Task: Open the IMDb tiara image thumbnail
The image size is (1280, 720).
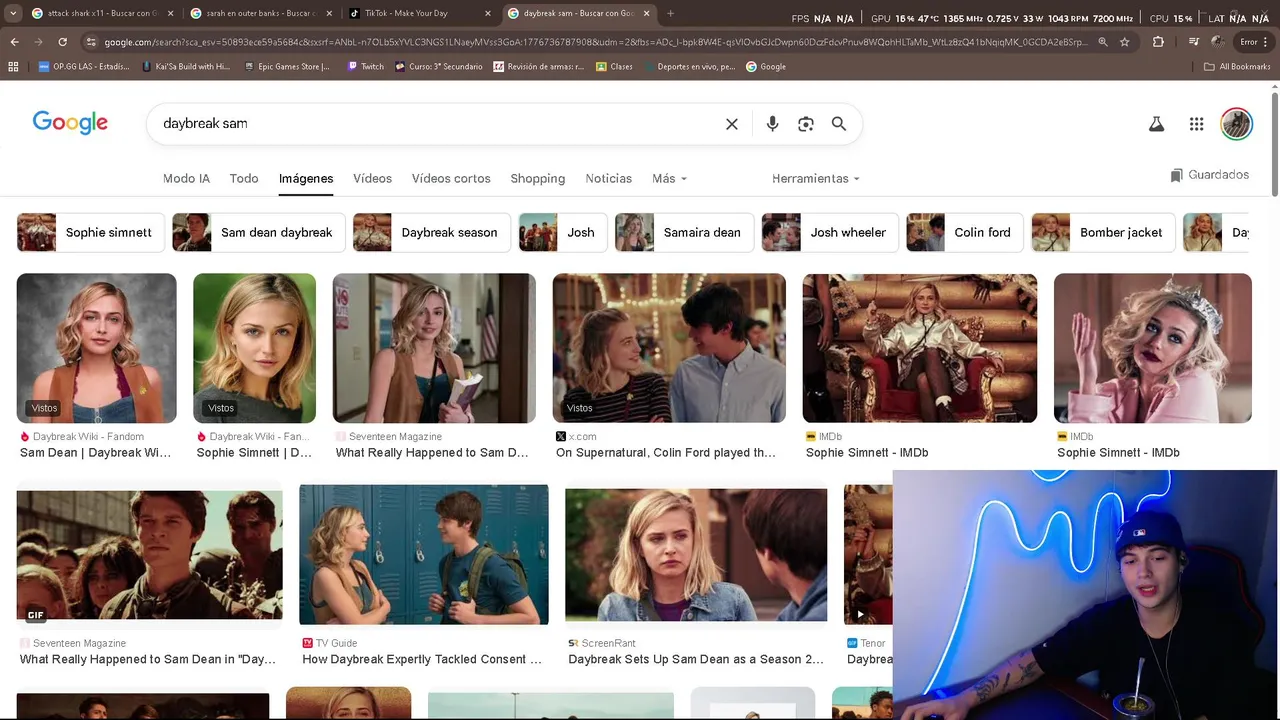Action: 1153,348
